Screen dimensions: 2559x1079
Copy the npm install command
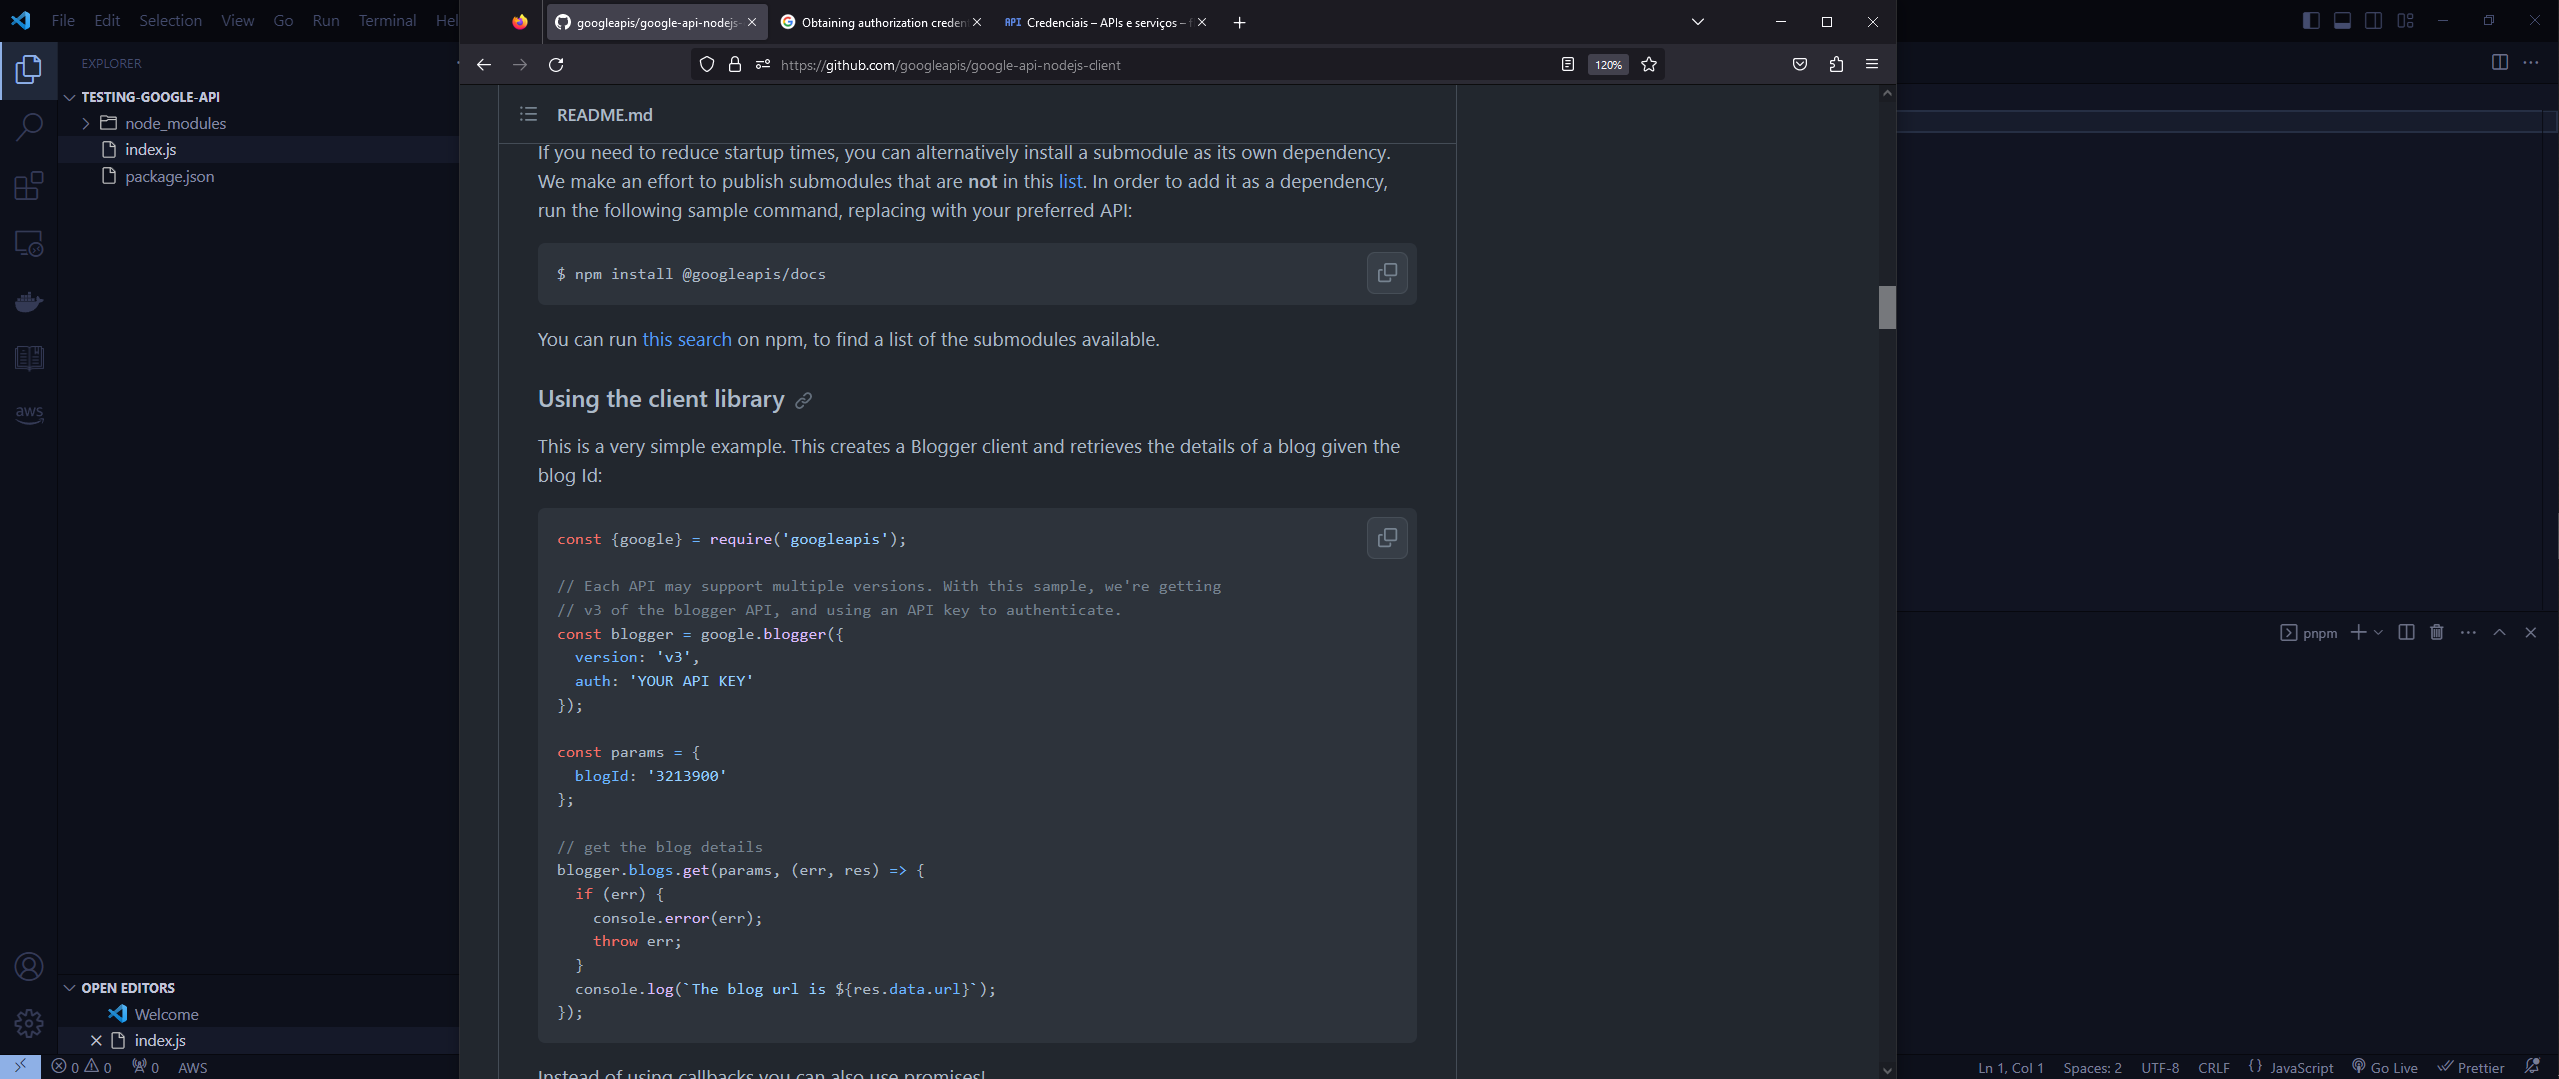[x=1387, y=273]
